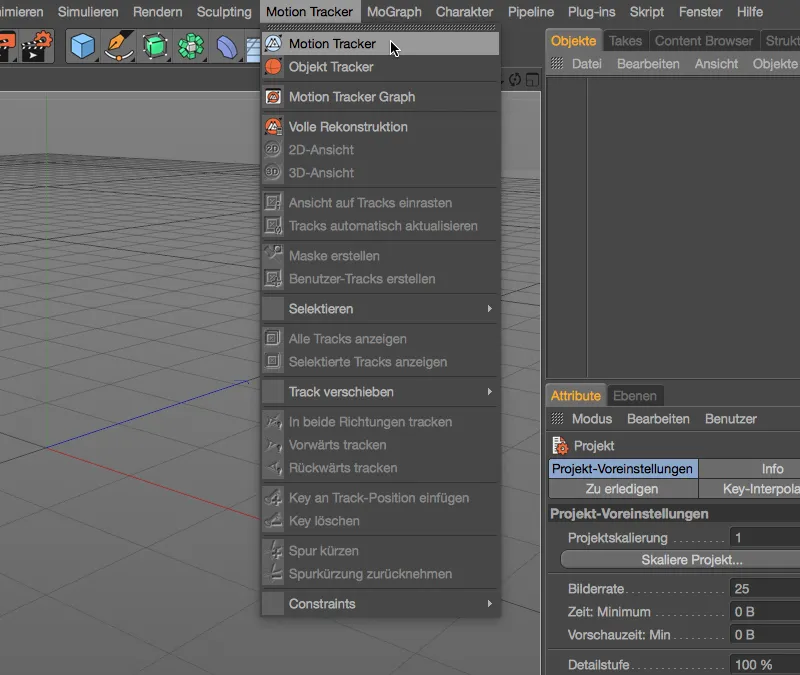
Task: Open the Info project tab
Action: coord(749,469)
